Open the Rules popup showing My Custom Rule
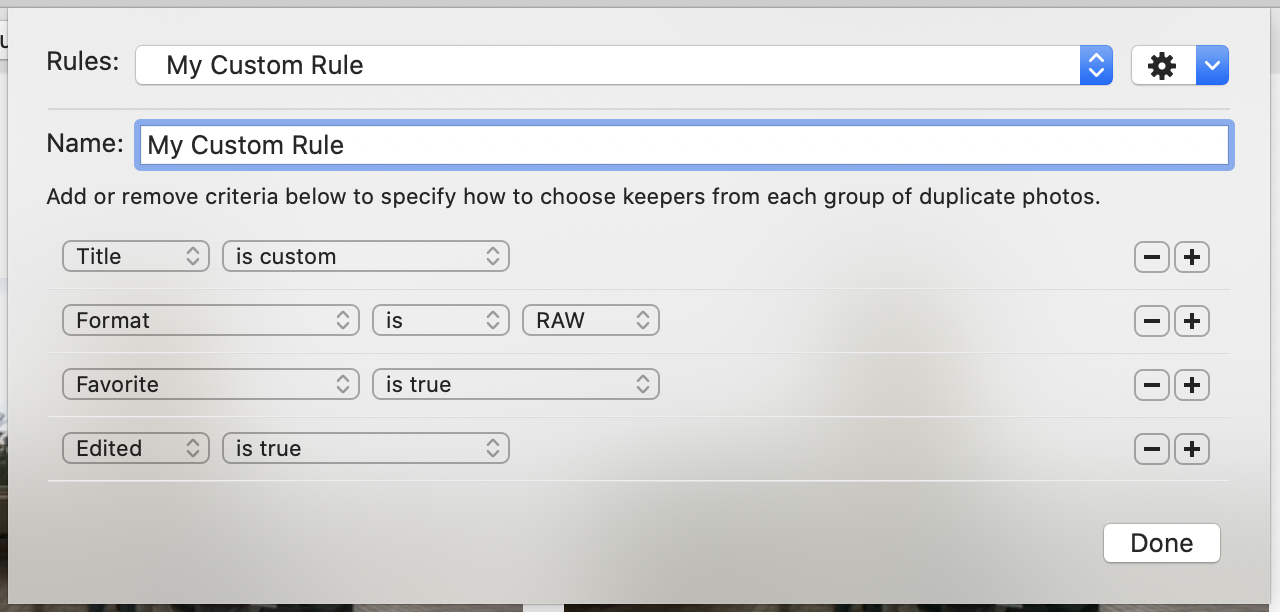The image size is (1280, 612). click(623, 66)
